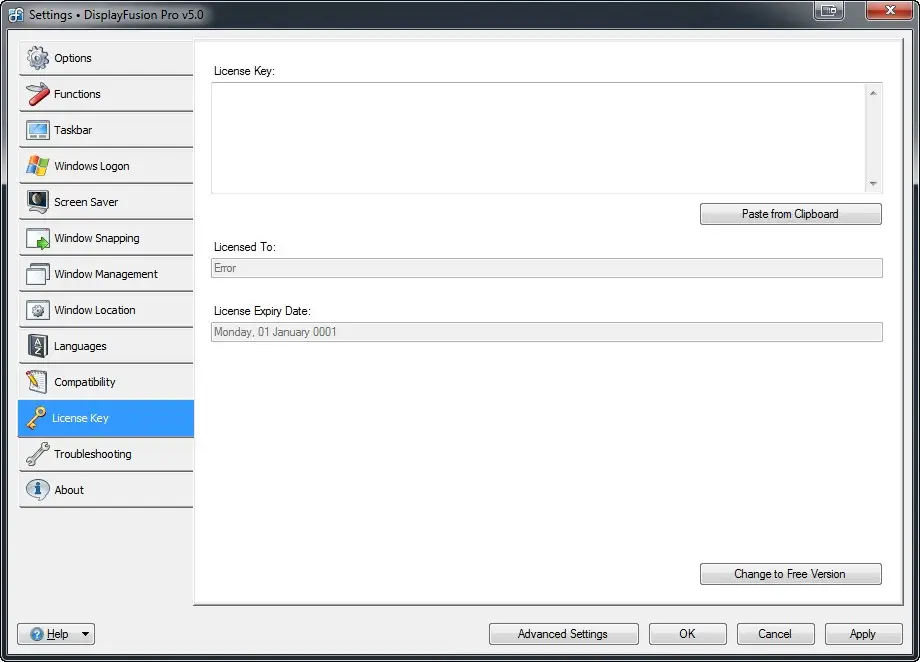Image resolution: width=920 pixels, height=662 pixels.
Task: Click the Screen Saver moon icon
Action: tap(38, 202)
